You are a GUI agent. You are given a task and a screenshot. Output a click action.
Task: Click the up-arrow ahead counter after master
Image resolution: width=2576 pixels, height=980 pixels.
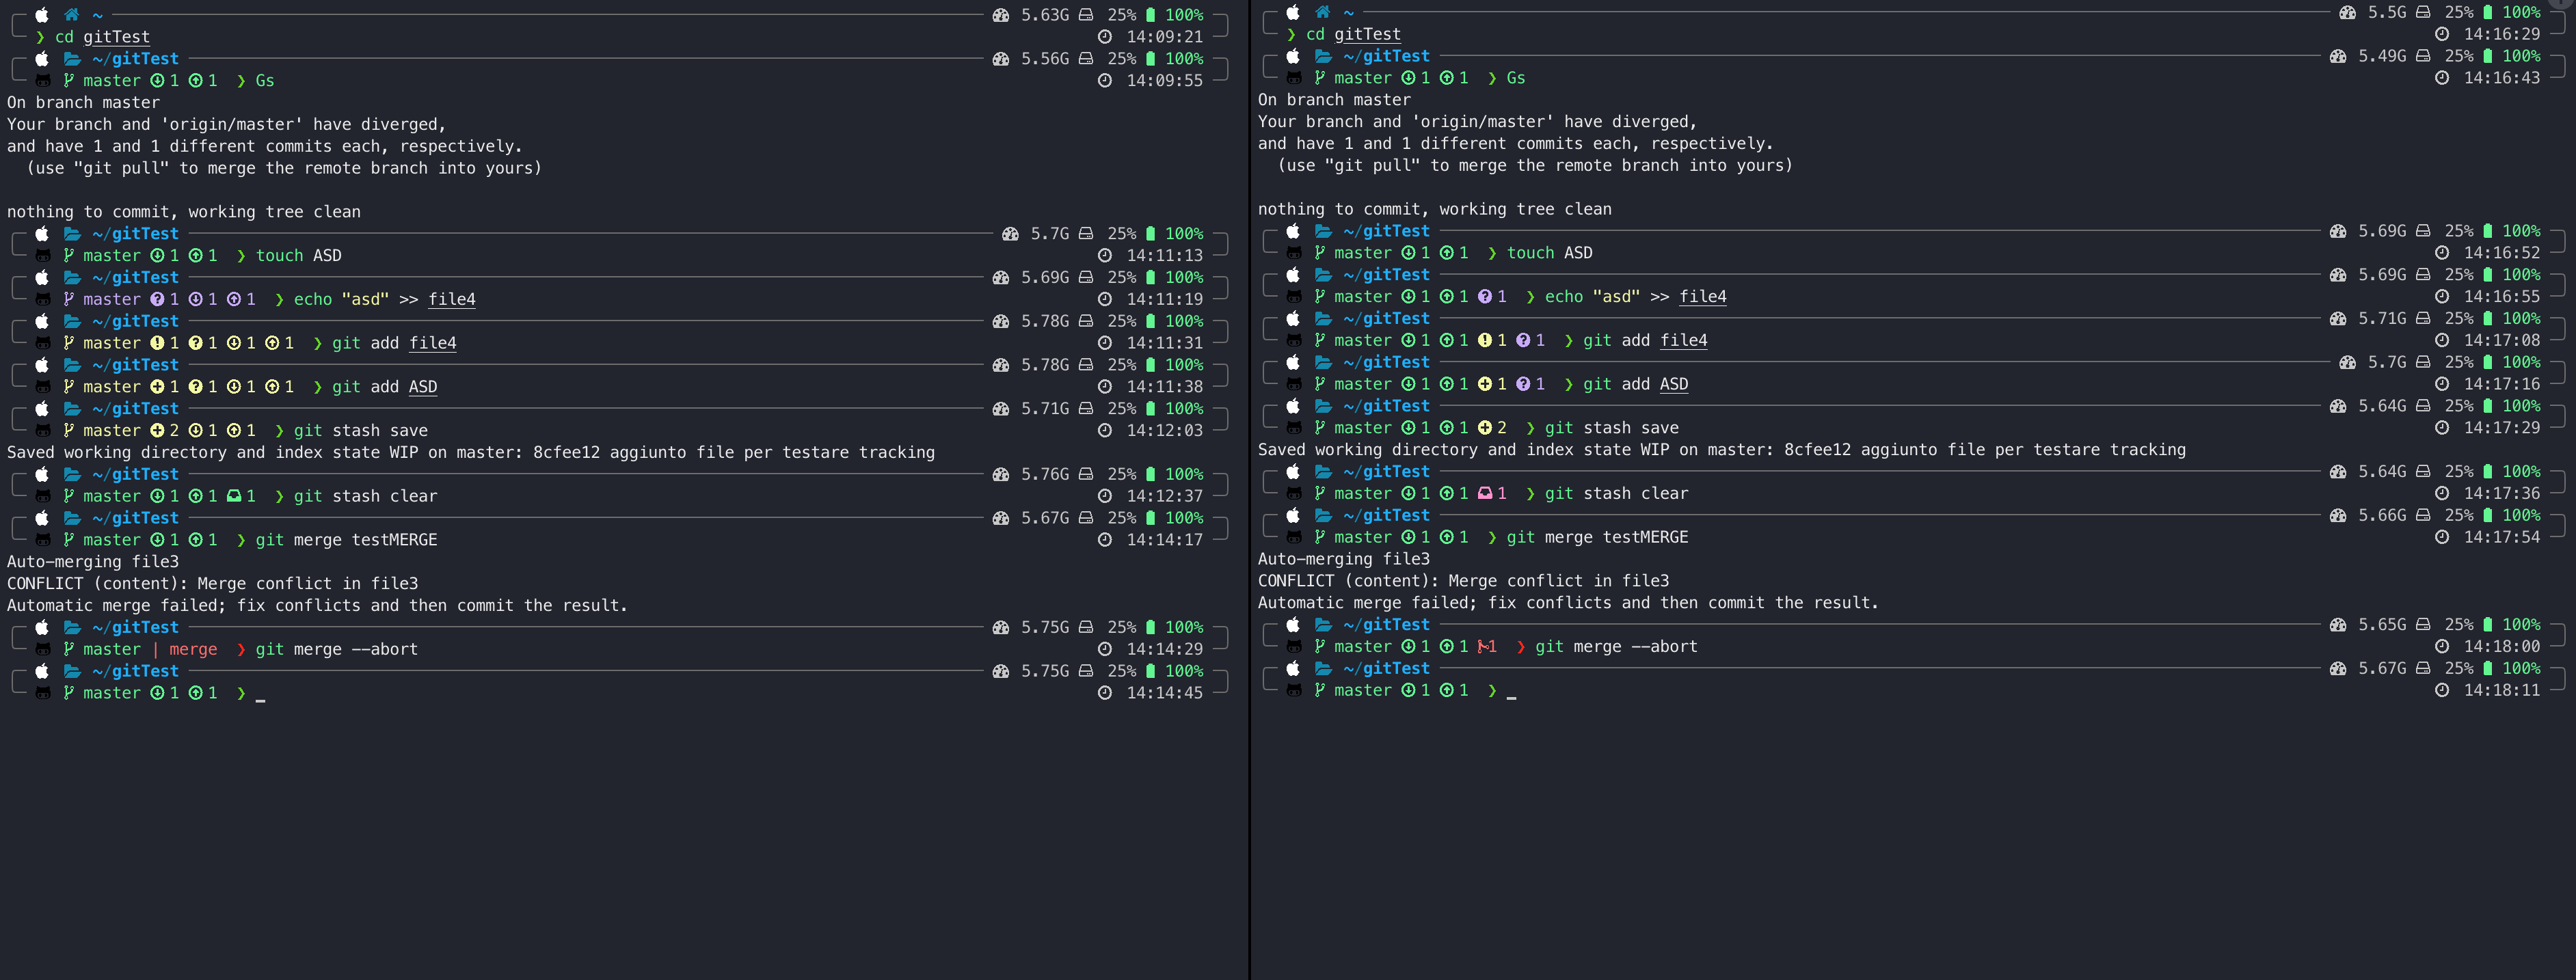(197, 80)
